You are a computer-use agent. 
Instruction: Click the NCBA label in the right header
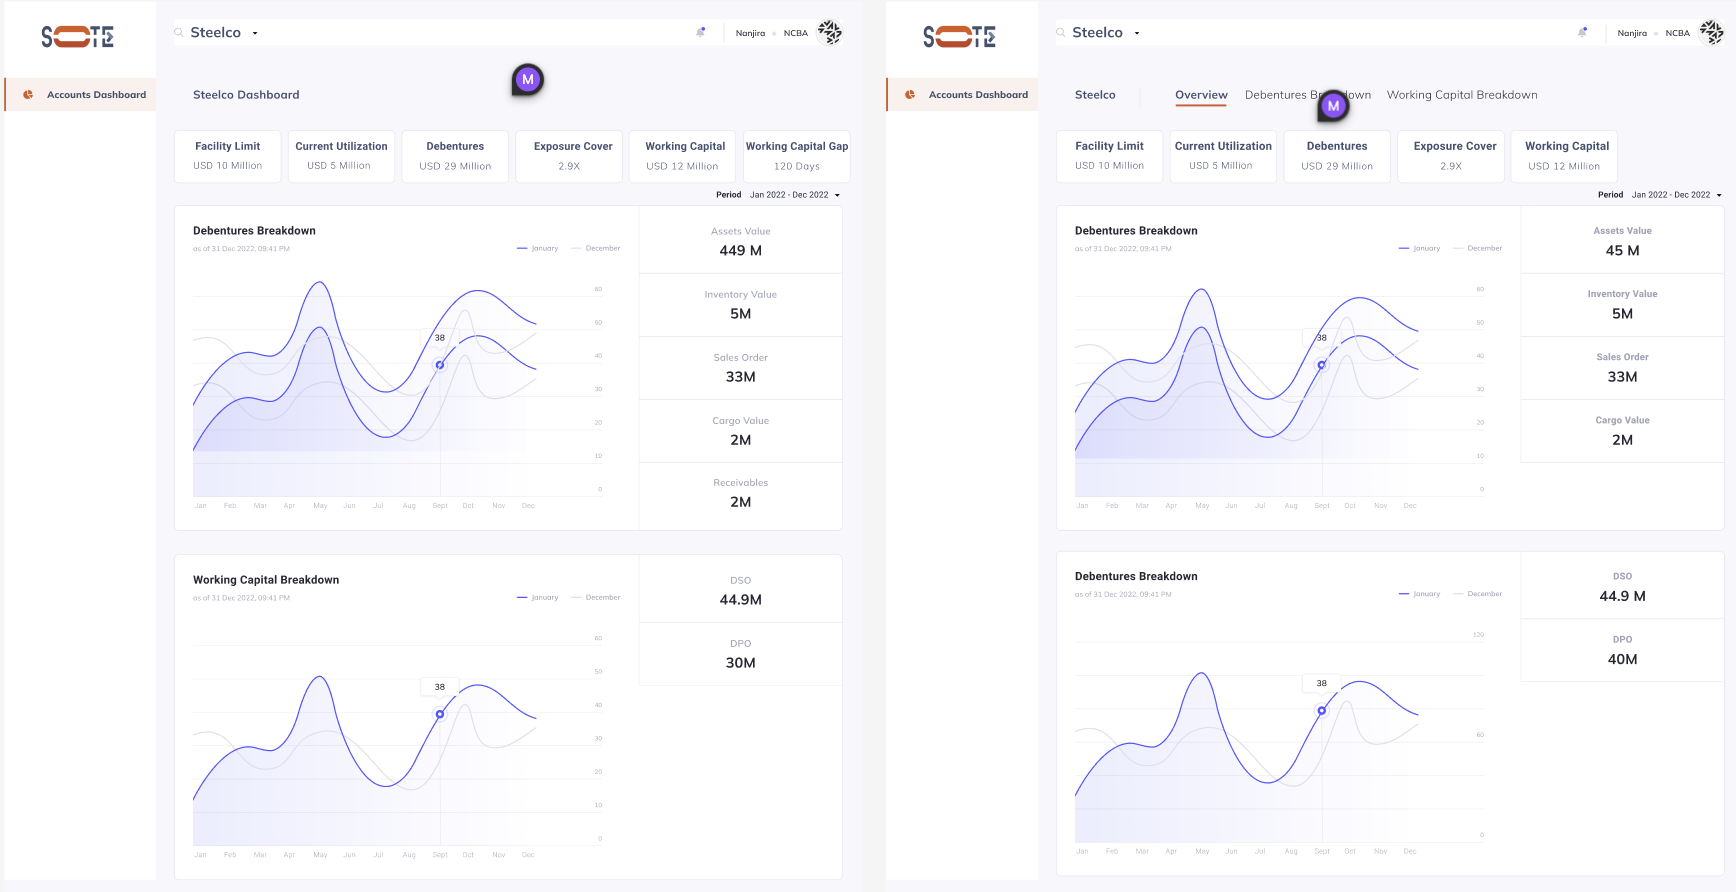tap(1677, 33)
